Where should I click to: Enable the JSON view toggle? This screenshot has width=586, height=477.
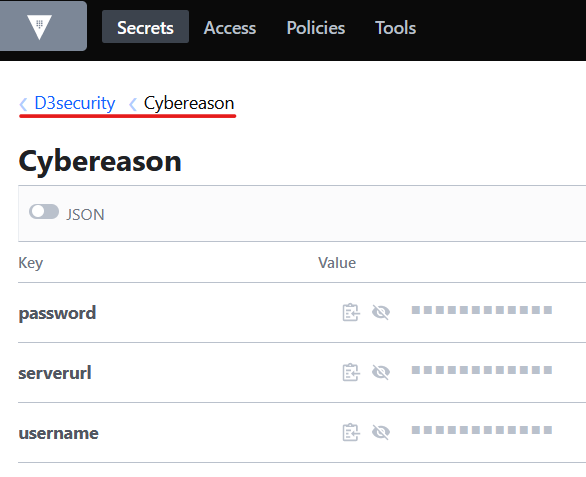tap(44, 212)
